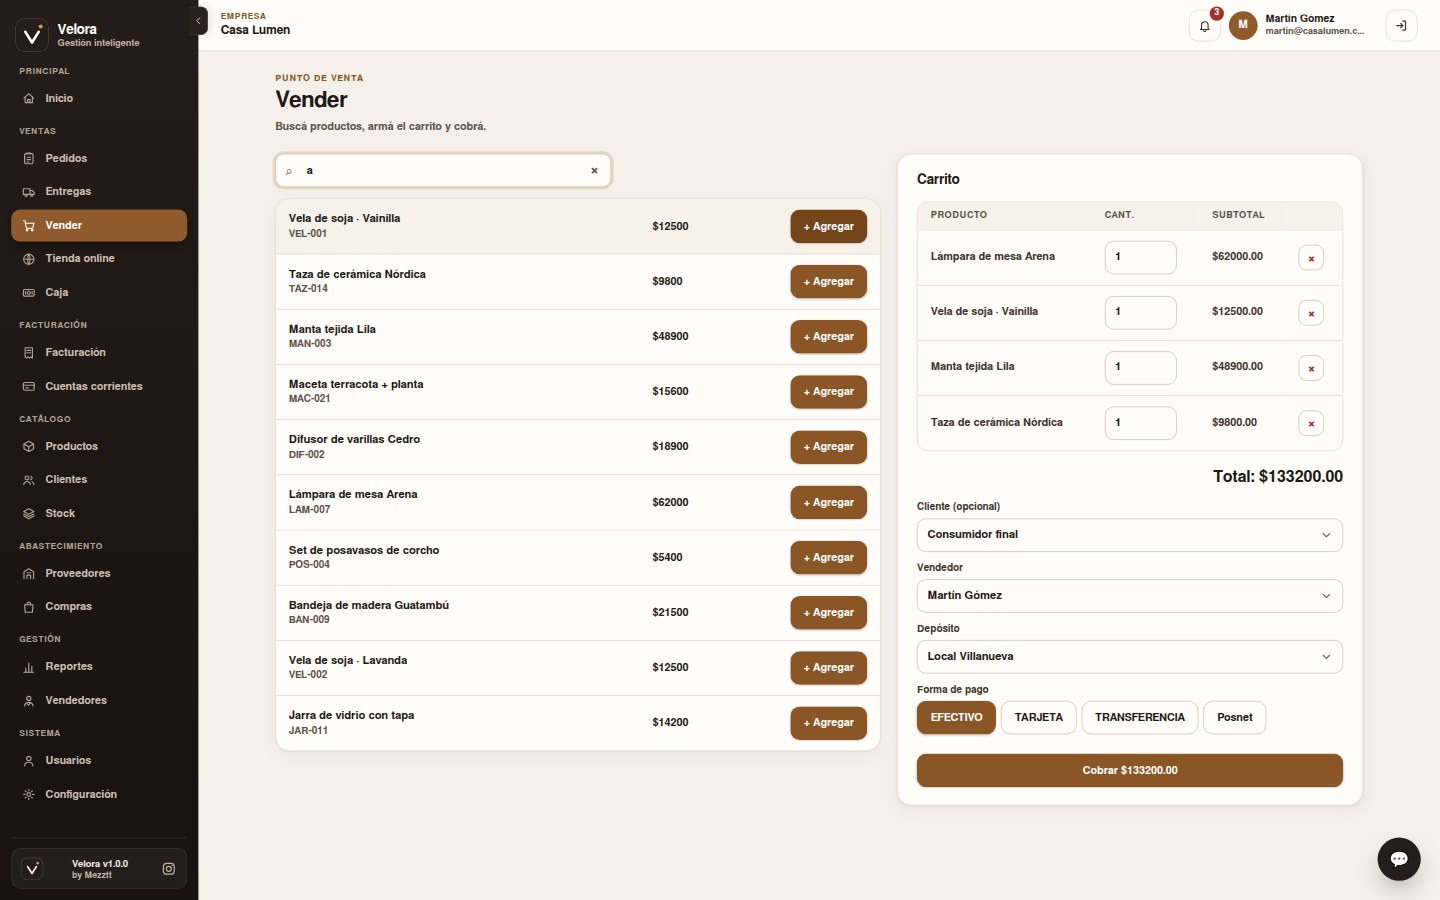The image size is (1440, 900).
Task: Choose Posnet as payment method
Action: click(1234, 718)
